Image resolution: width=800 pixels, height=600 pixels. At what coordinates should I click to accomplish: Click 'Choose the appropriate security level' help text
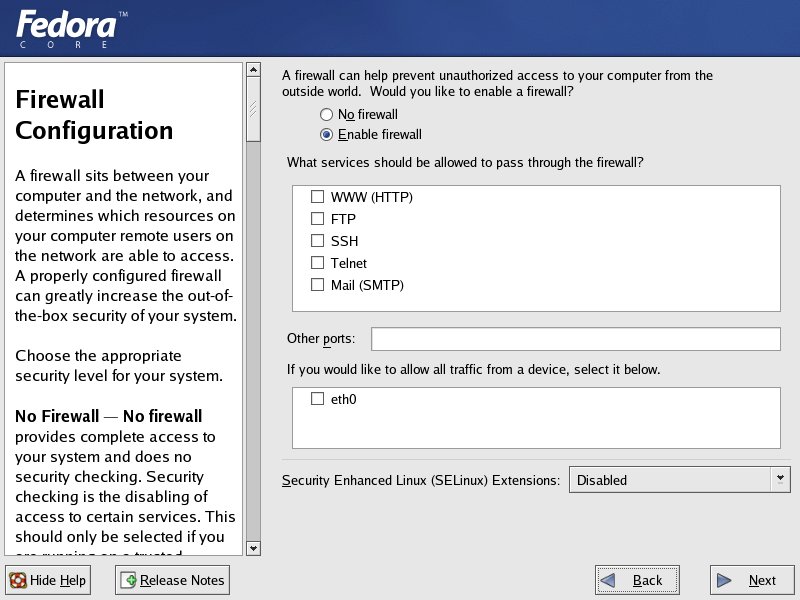(x=119, y=366)
